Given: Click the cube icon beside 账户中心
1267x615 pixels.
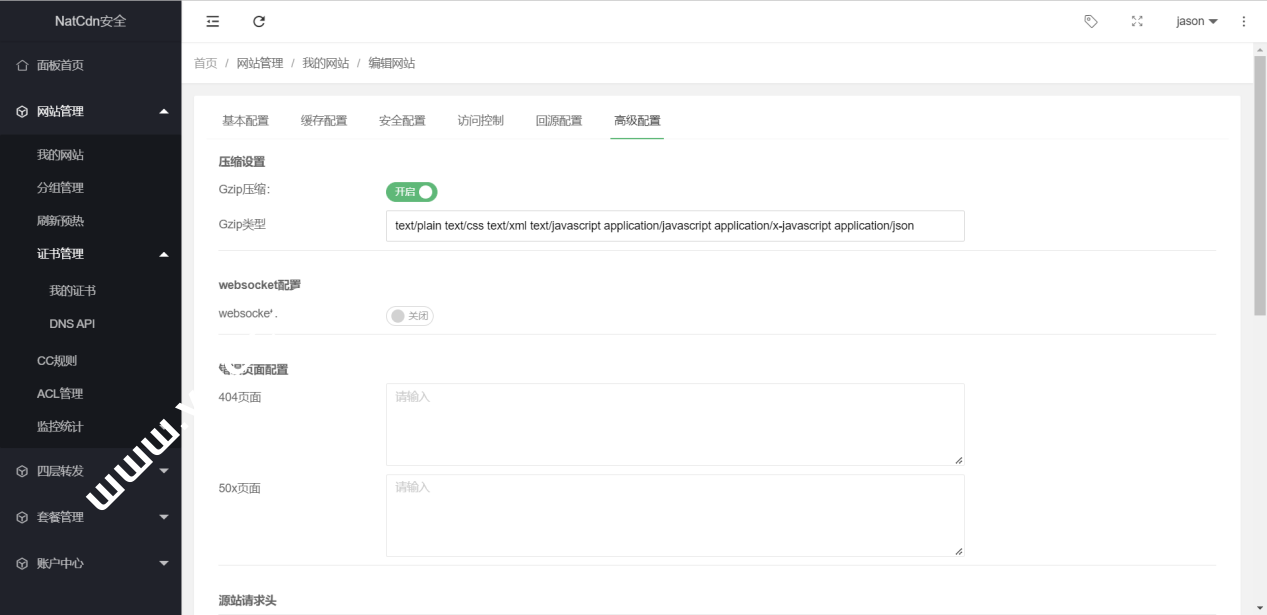Looking at the screenshot, I should pyautogui.click(x=22, y=563).
